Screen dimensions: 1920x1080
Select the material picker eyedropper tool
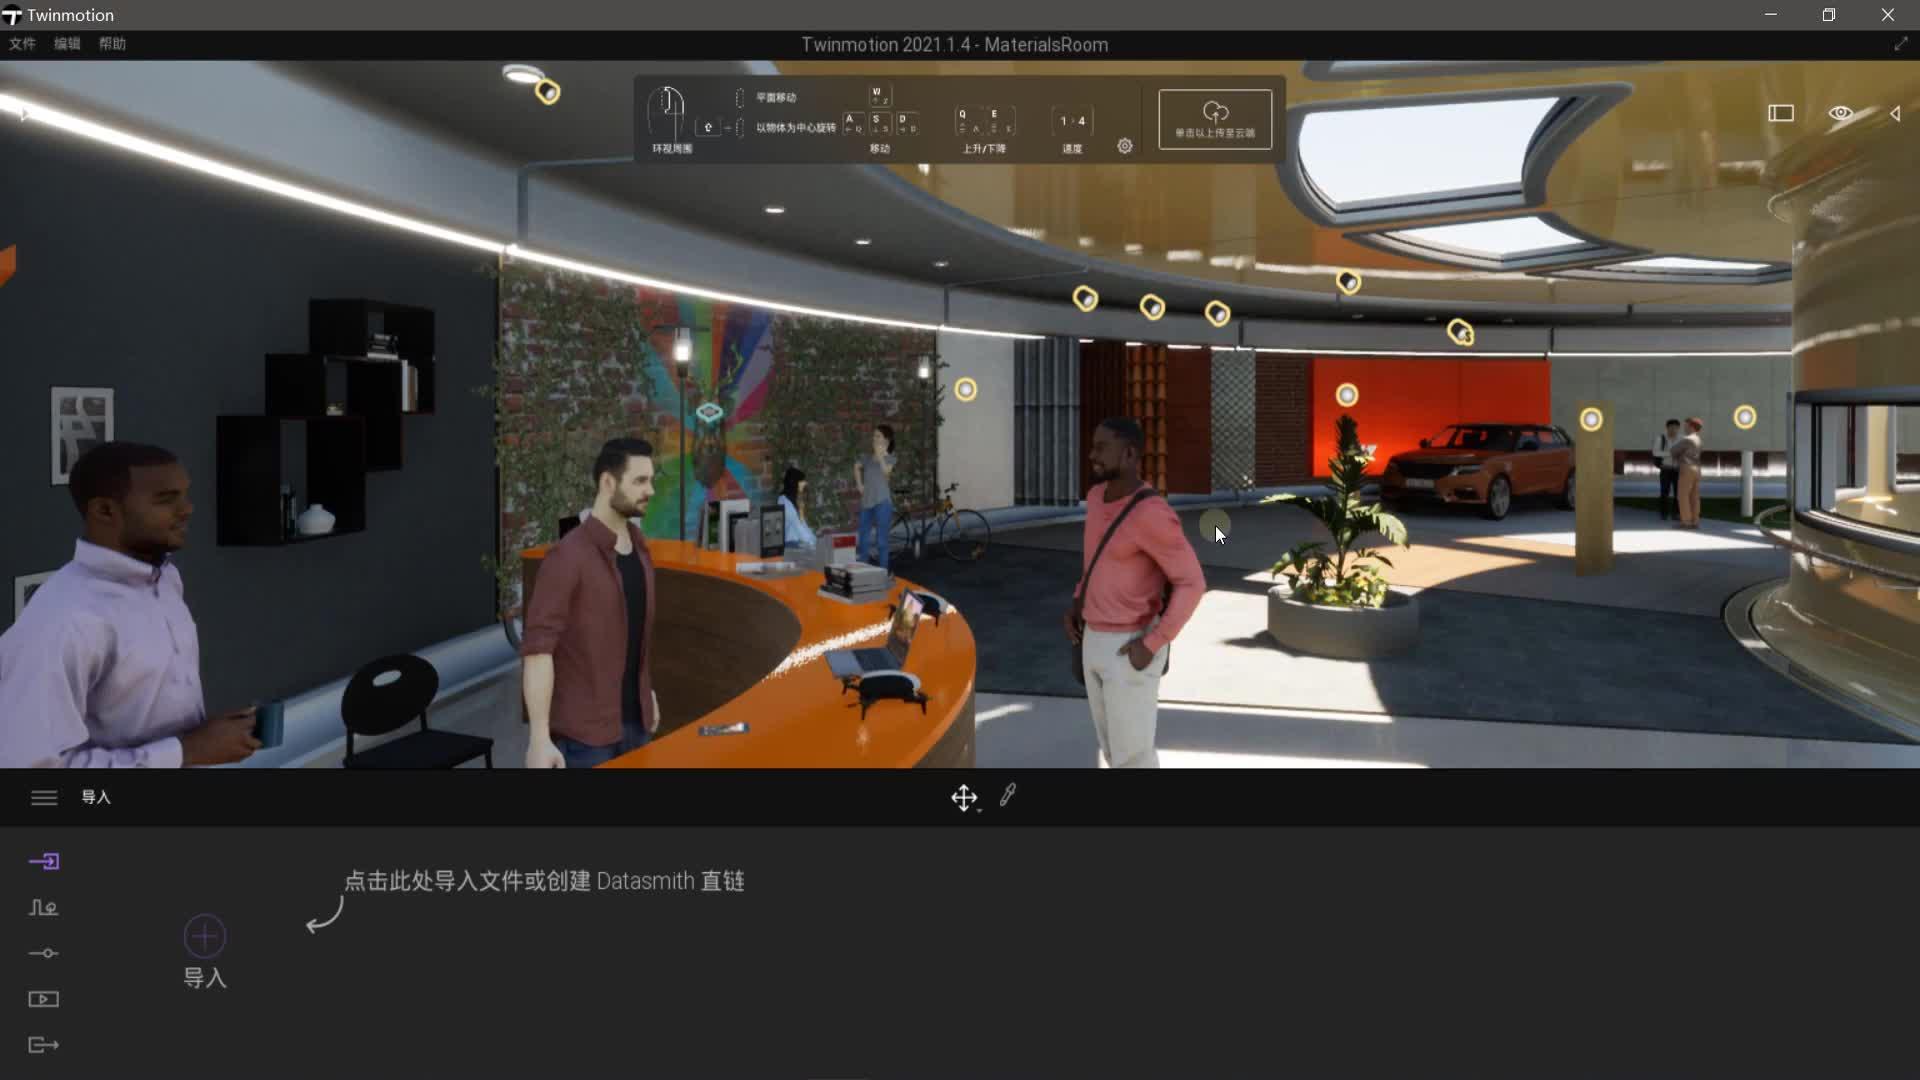click(1008, 795)
